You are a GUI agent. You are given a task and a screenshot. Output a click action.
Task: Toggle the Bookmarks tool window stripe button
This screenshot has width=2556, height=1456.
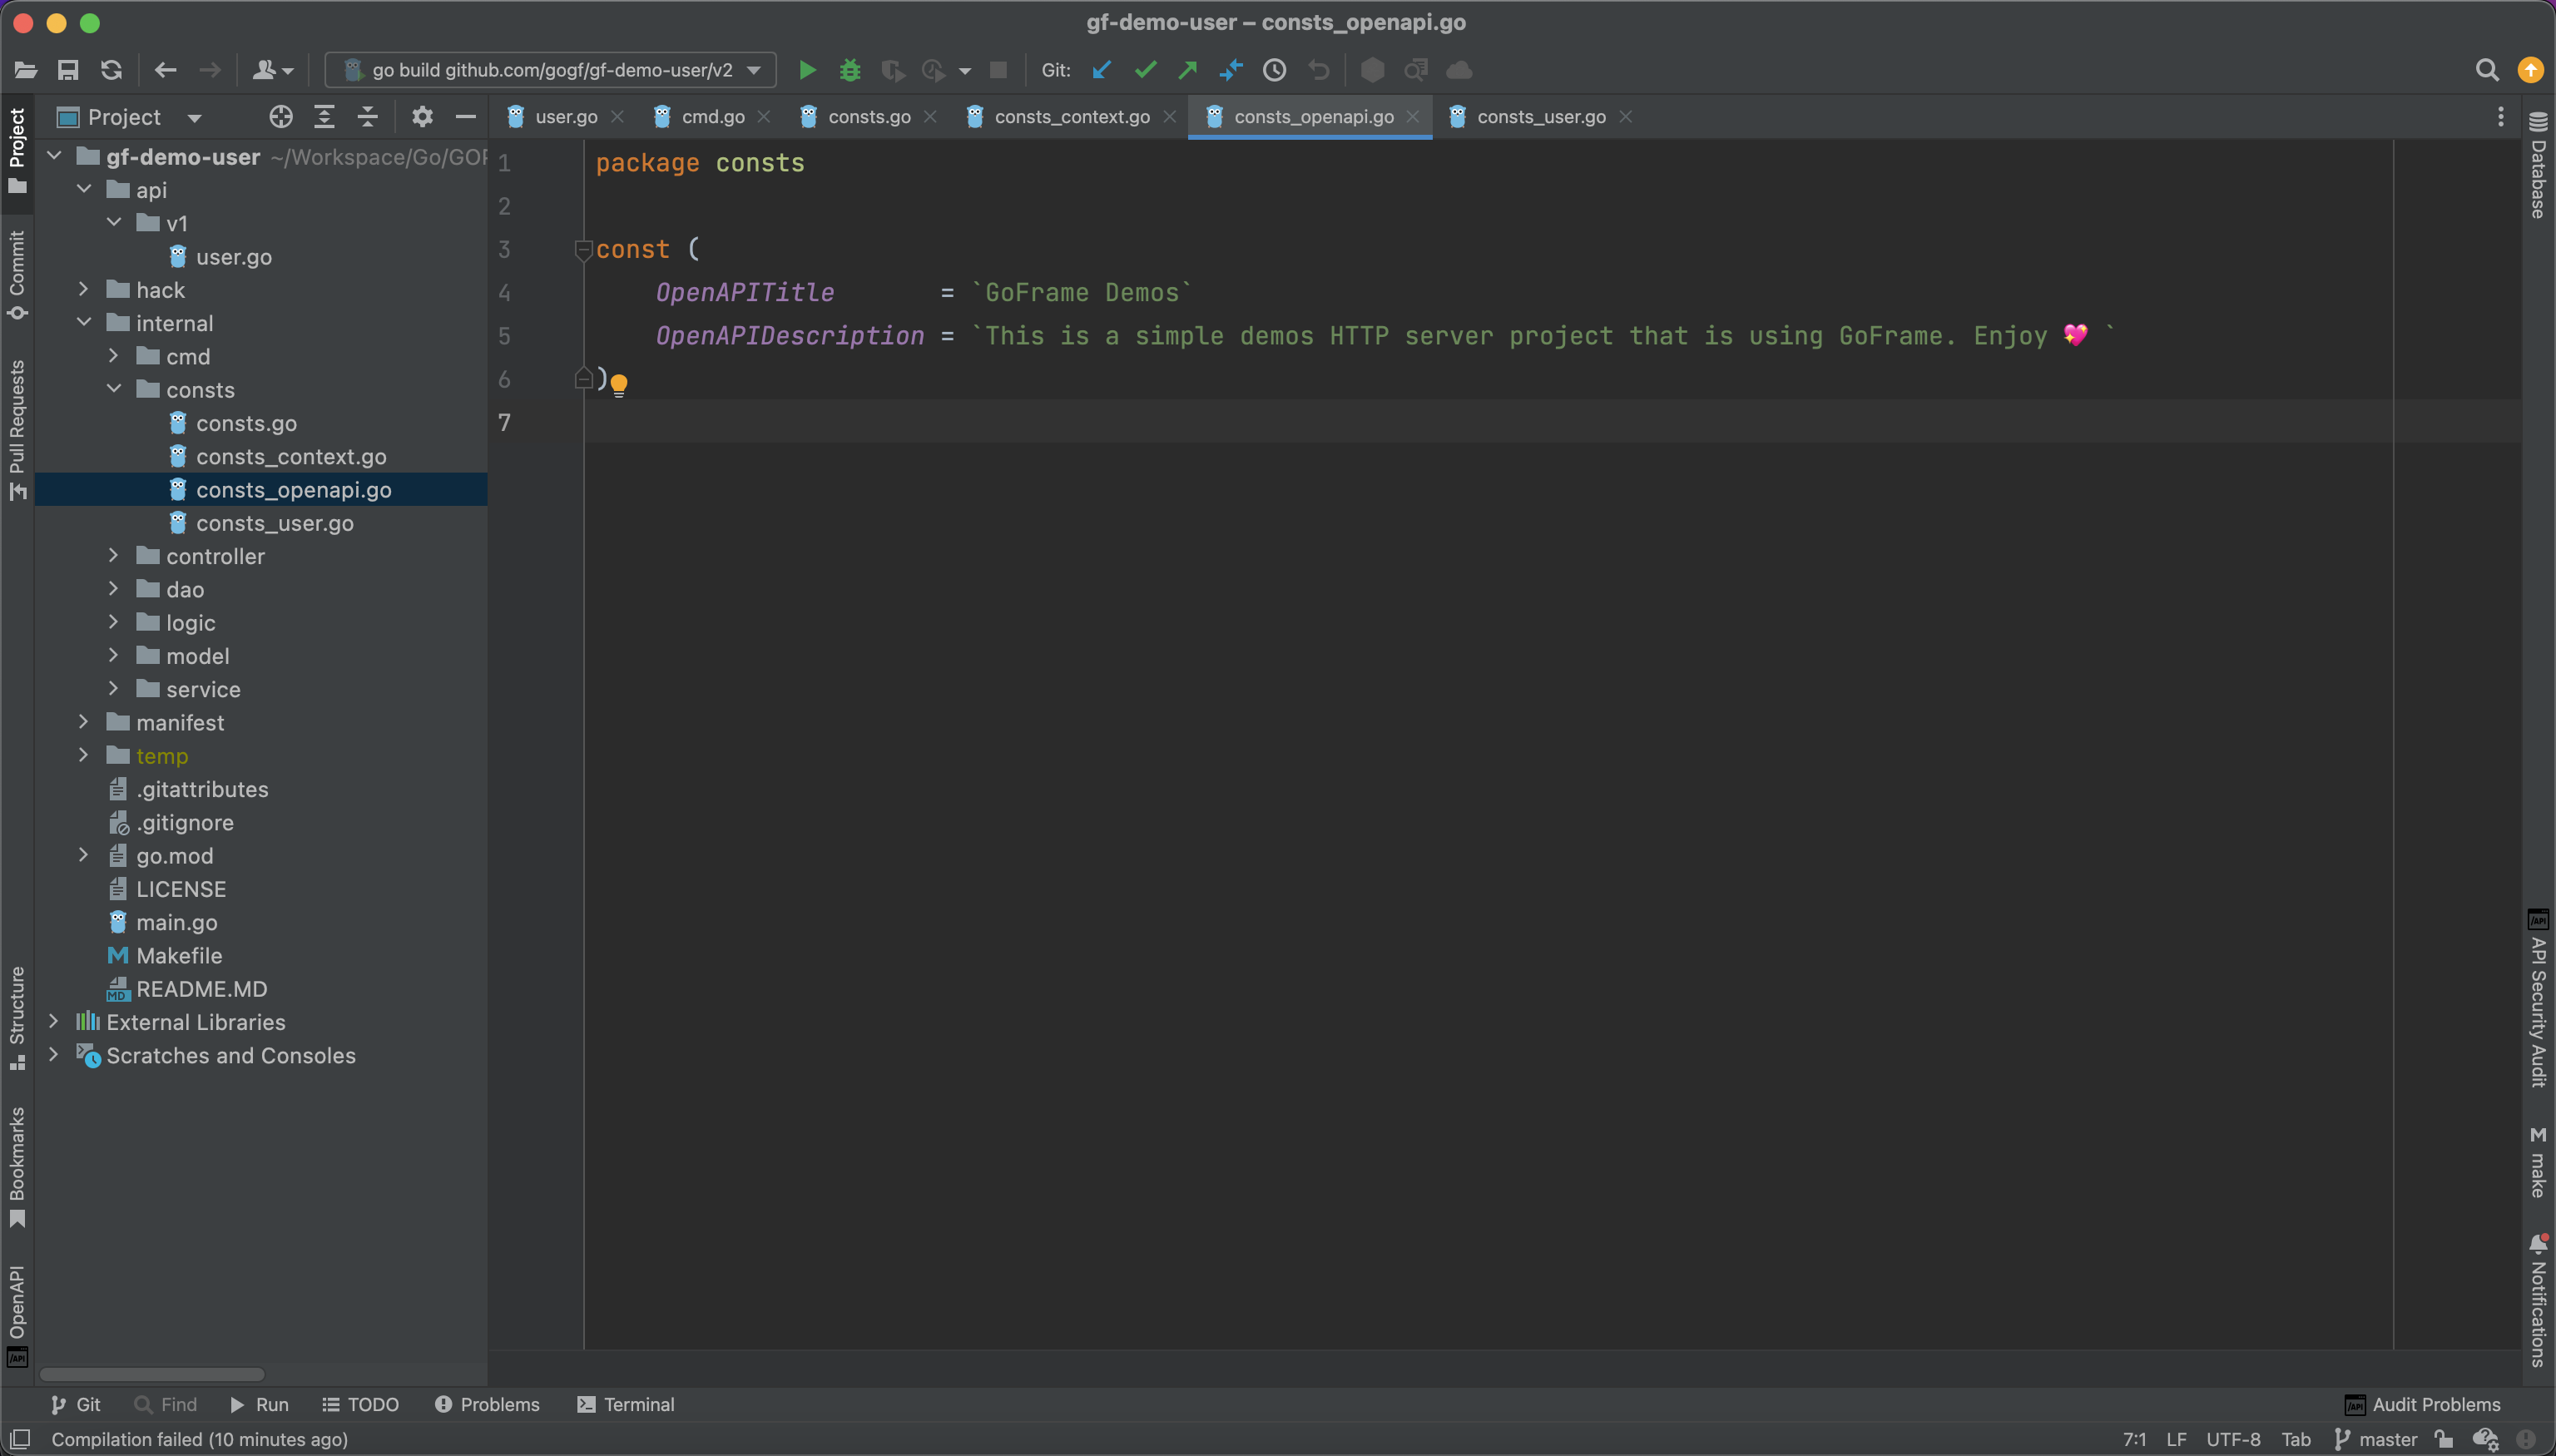(17, 1166)
